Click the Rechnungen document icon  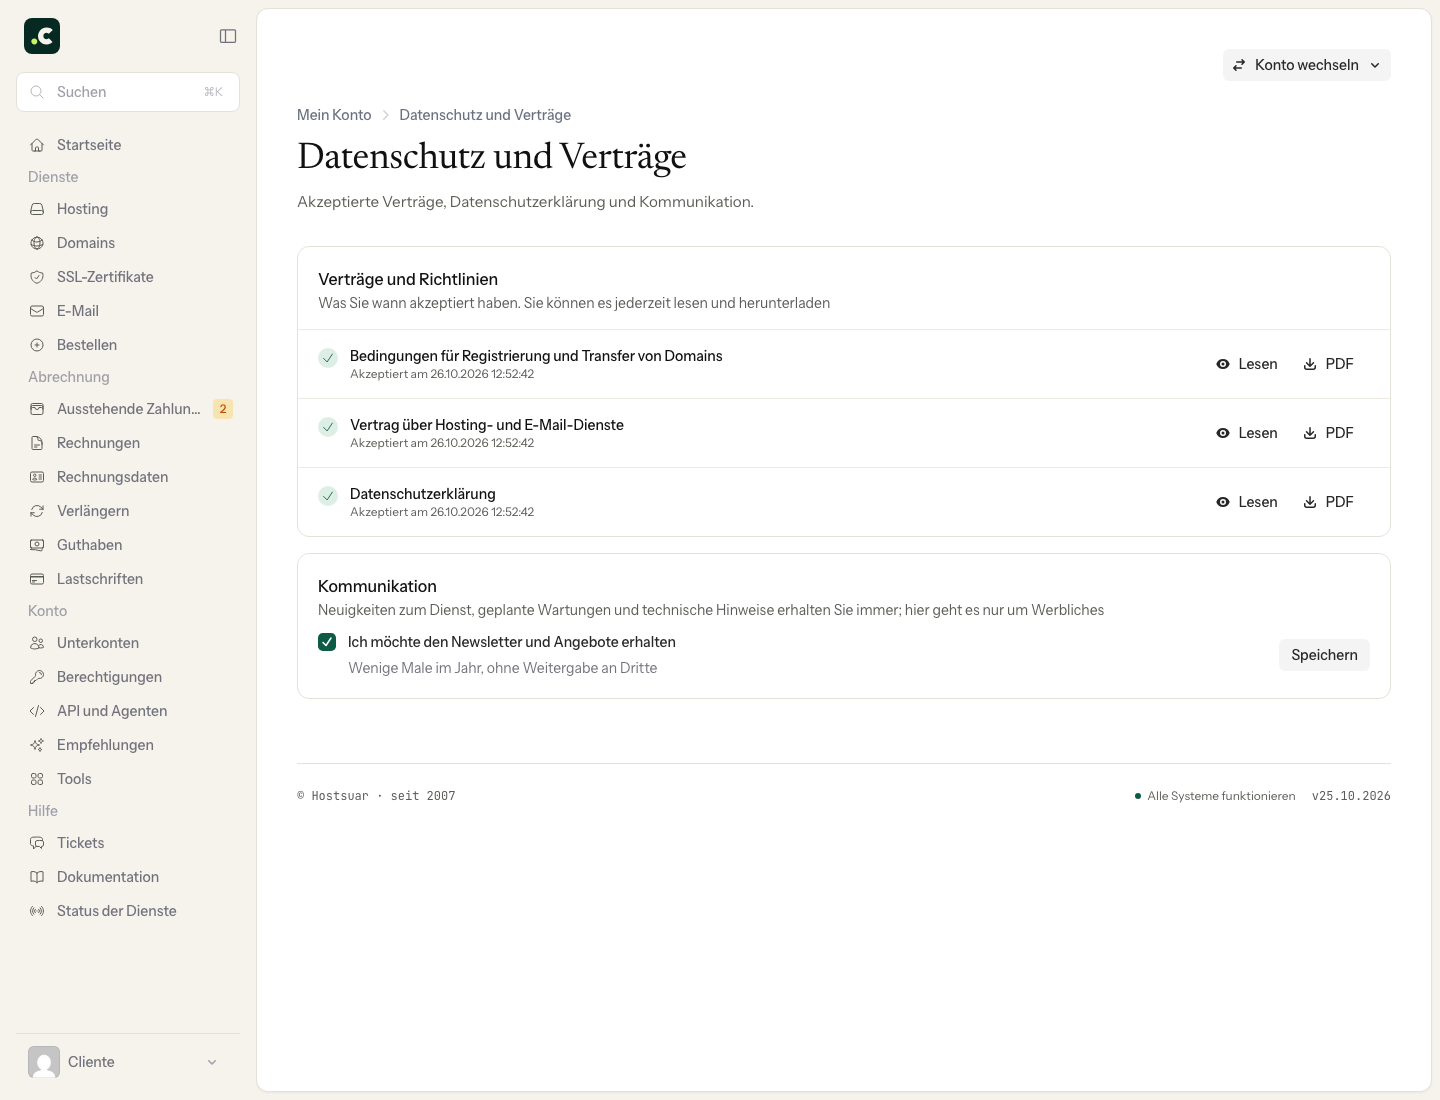click(37, 443)
